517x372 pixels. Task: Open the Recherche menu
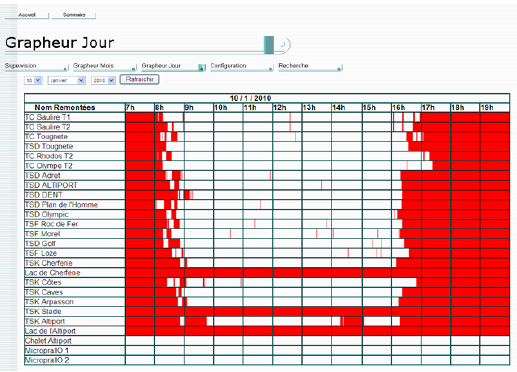pos(310,66)
